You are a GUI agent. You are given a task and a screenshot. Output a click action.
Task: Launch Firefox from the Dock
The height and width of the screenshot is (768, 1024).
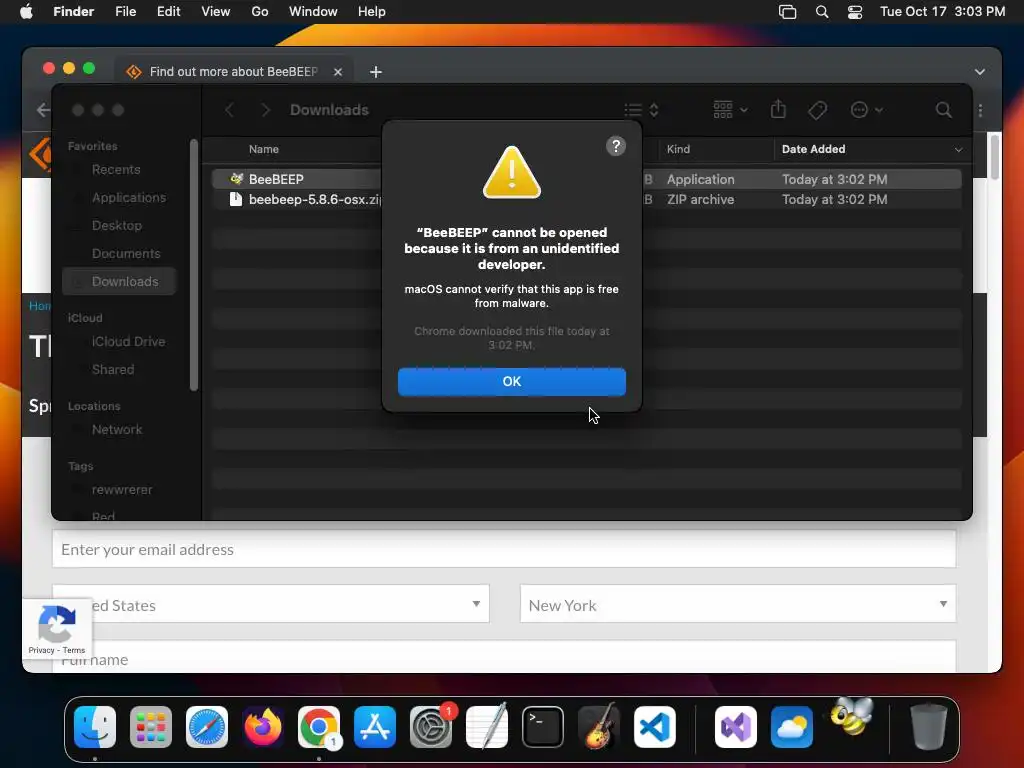pyautogui.click(x=263, y=726)
